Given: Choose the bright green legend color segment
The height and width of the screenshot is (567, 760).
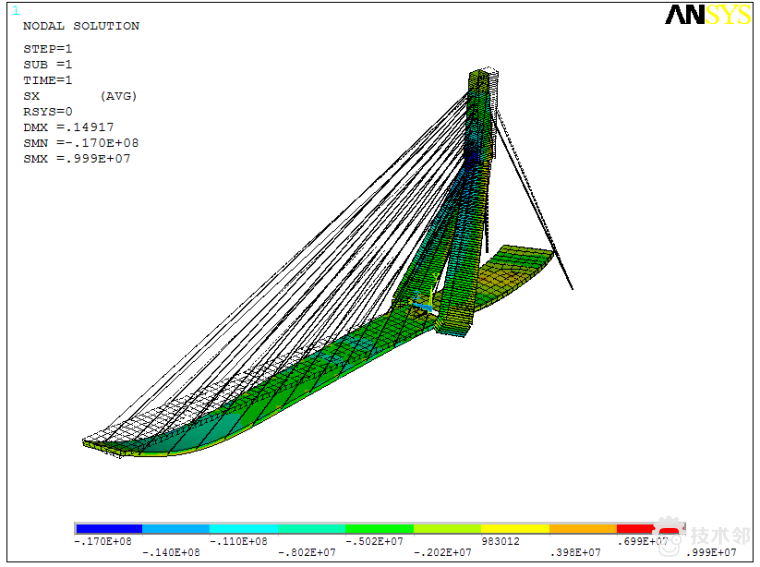Looking at the screenshot, I should point(379,528).
